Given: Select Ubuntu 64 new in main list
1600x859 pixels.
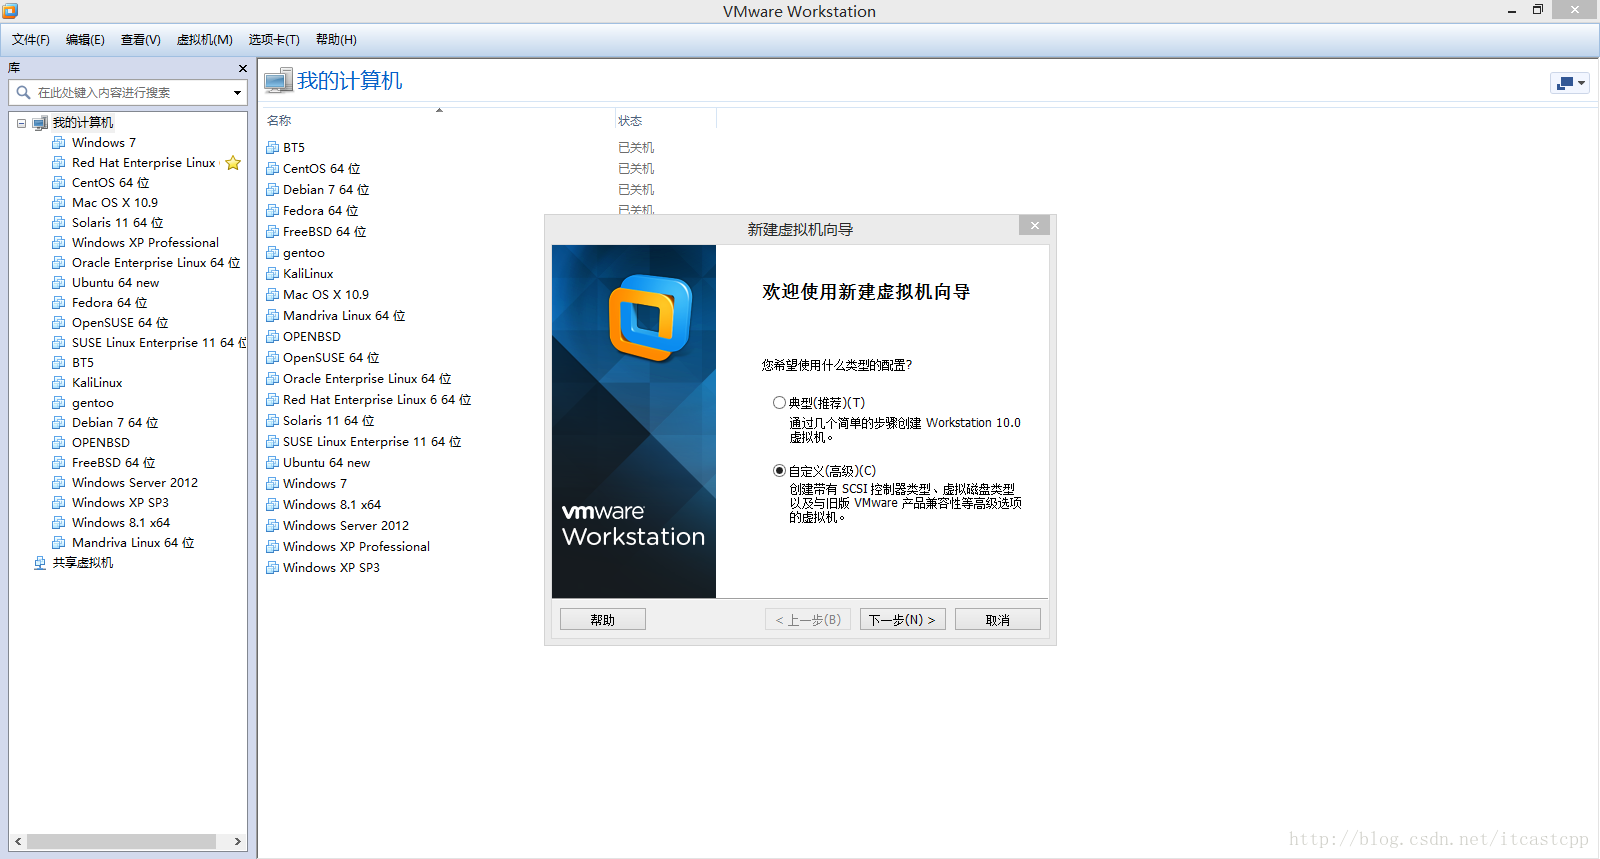Looking at the screenshot, I should point(326,463).
